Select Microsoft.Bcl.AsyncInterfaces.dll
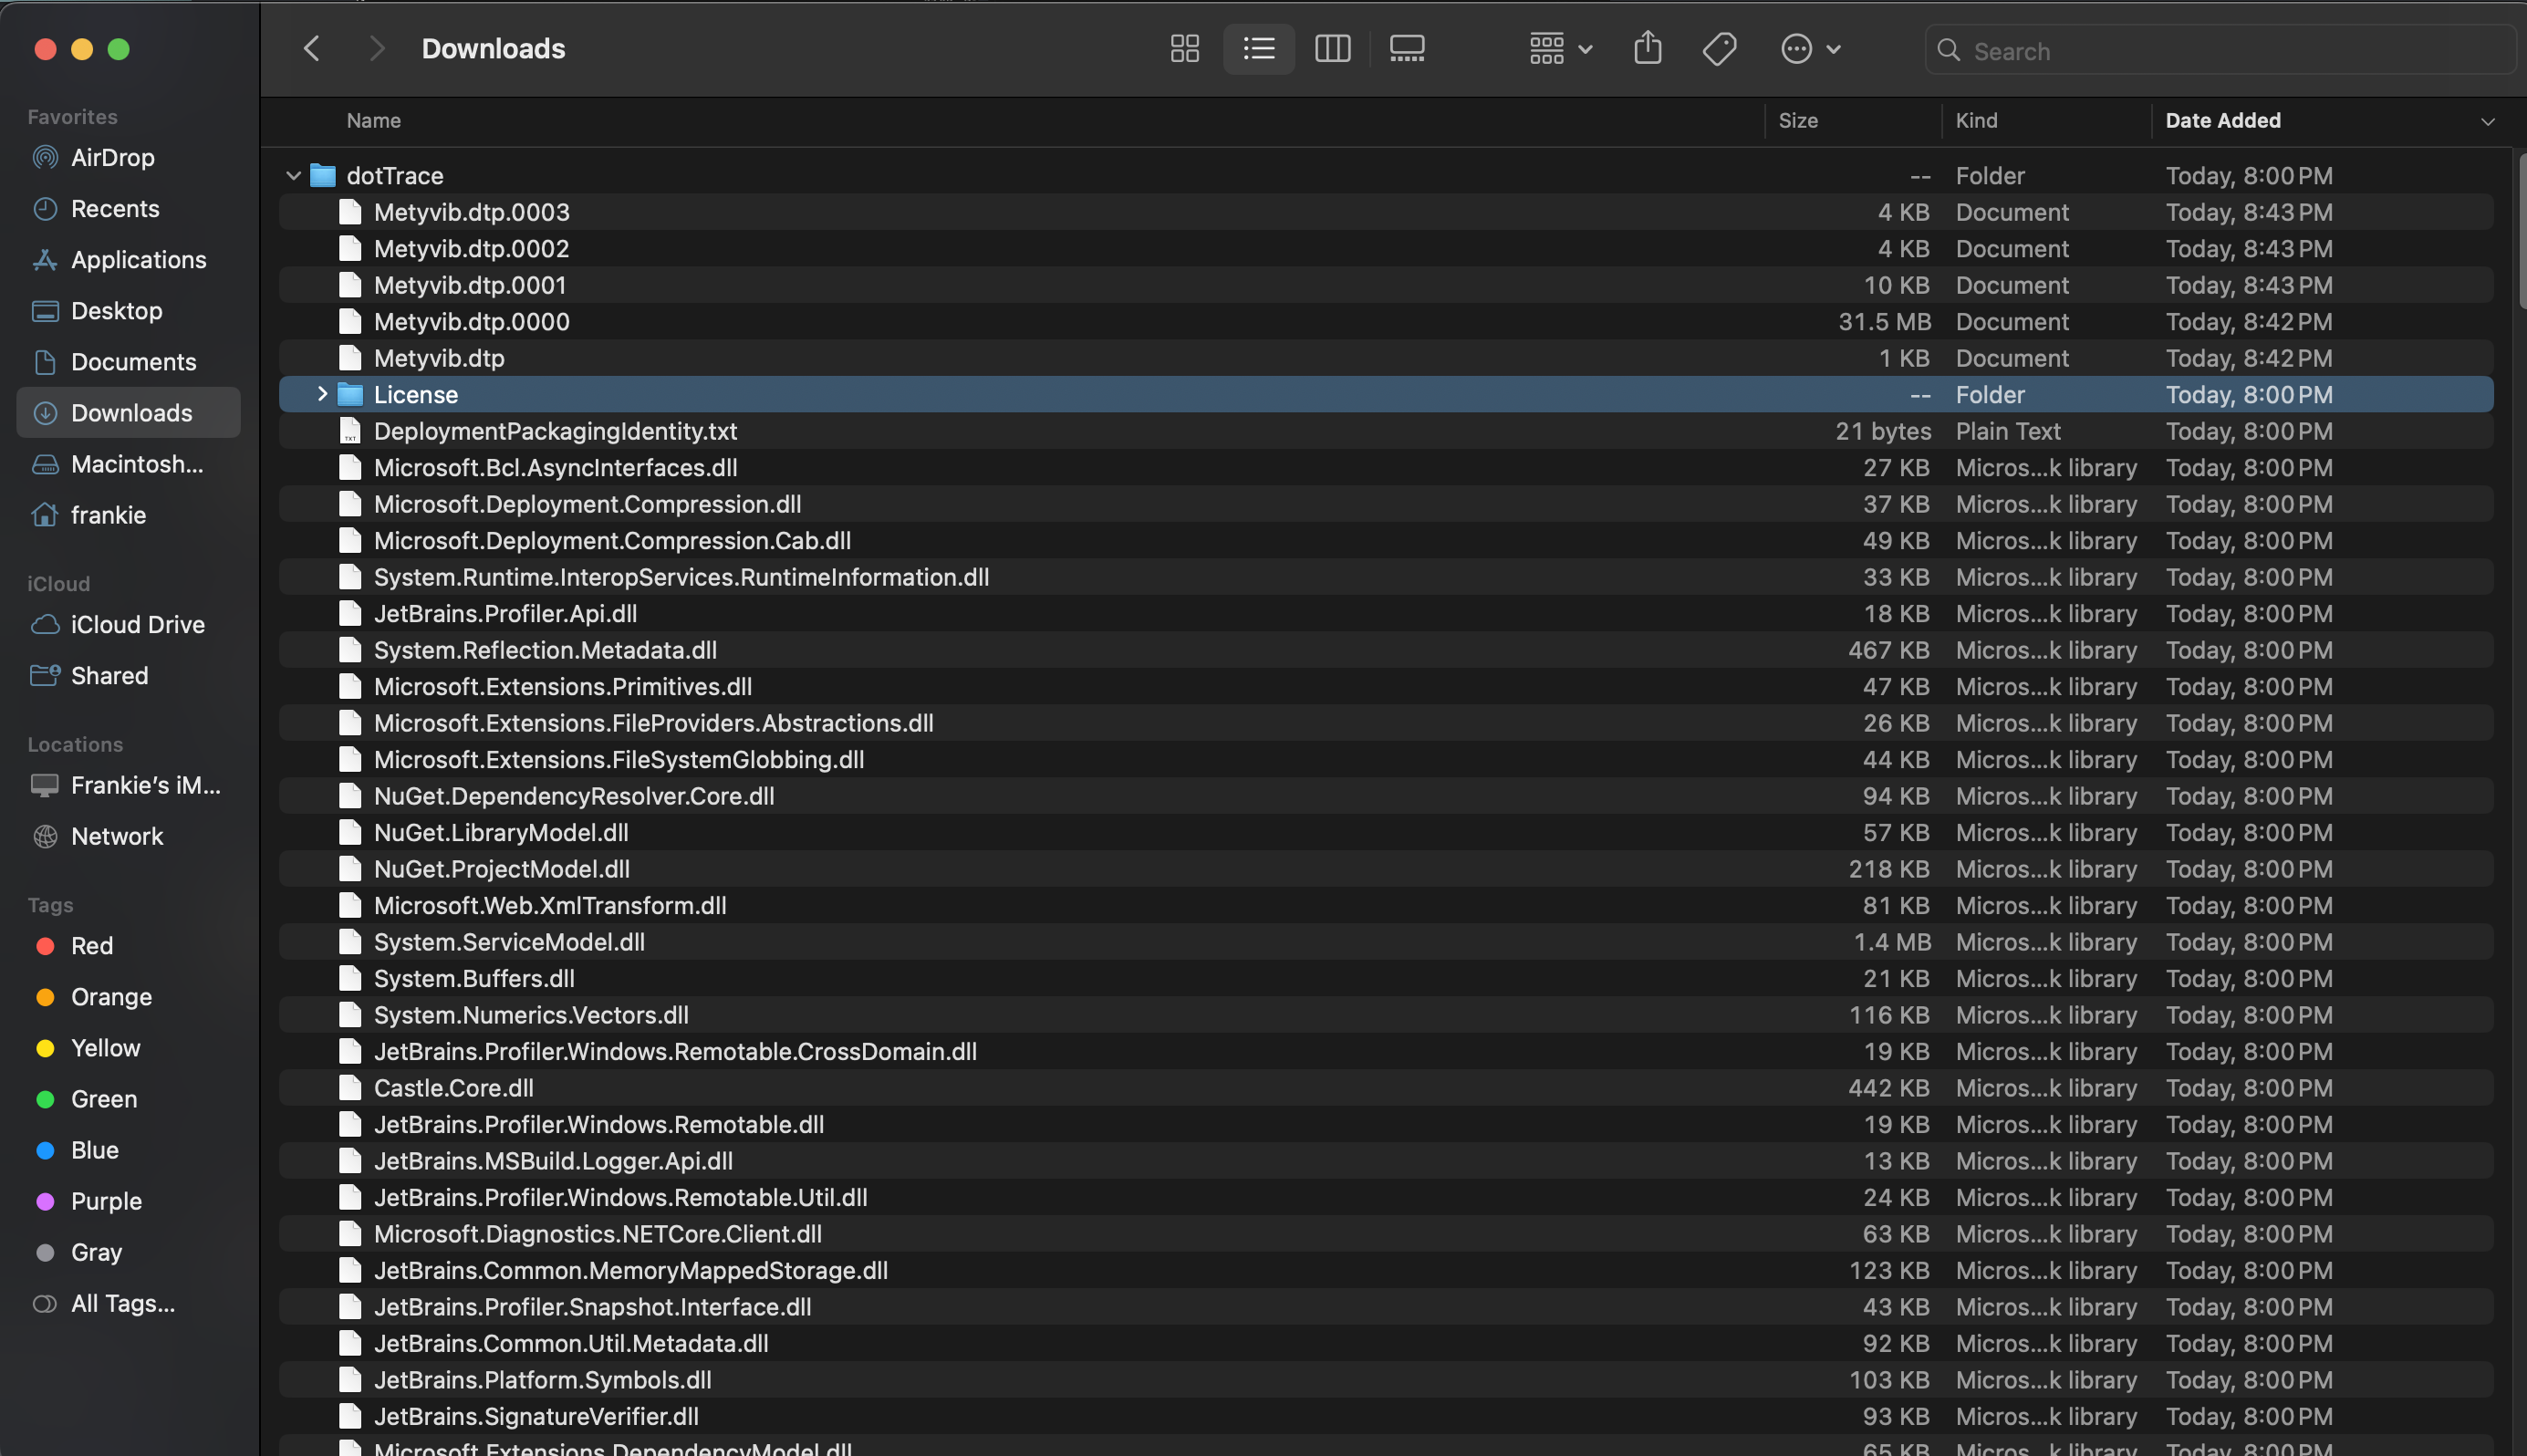 (x=1386, y=467)
